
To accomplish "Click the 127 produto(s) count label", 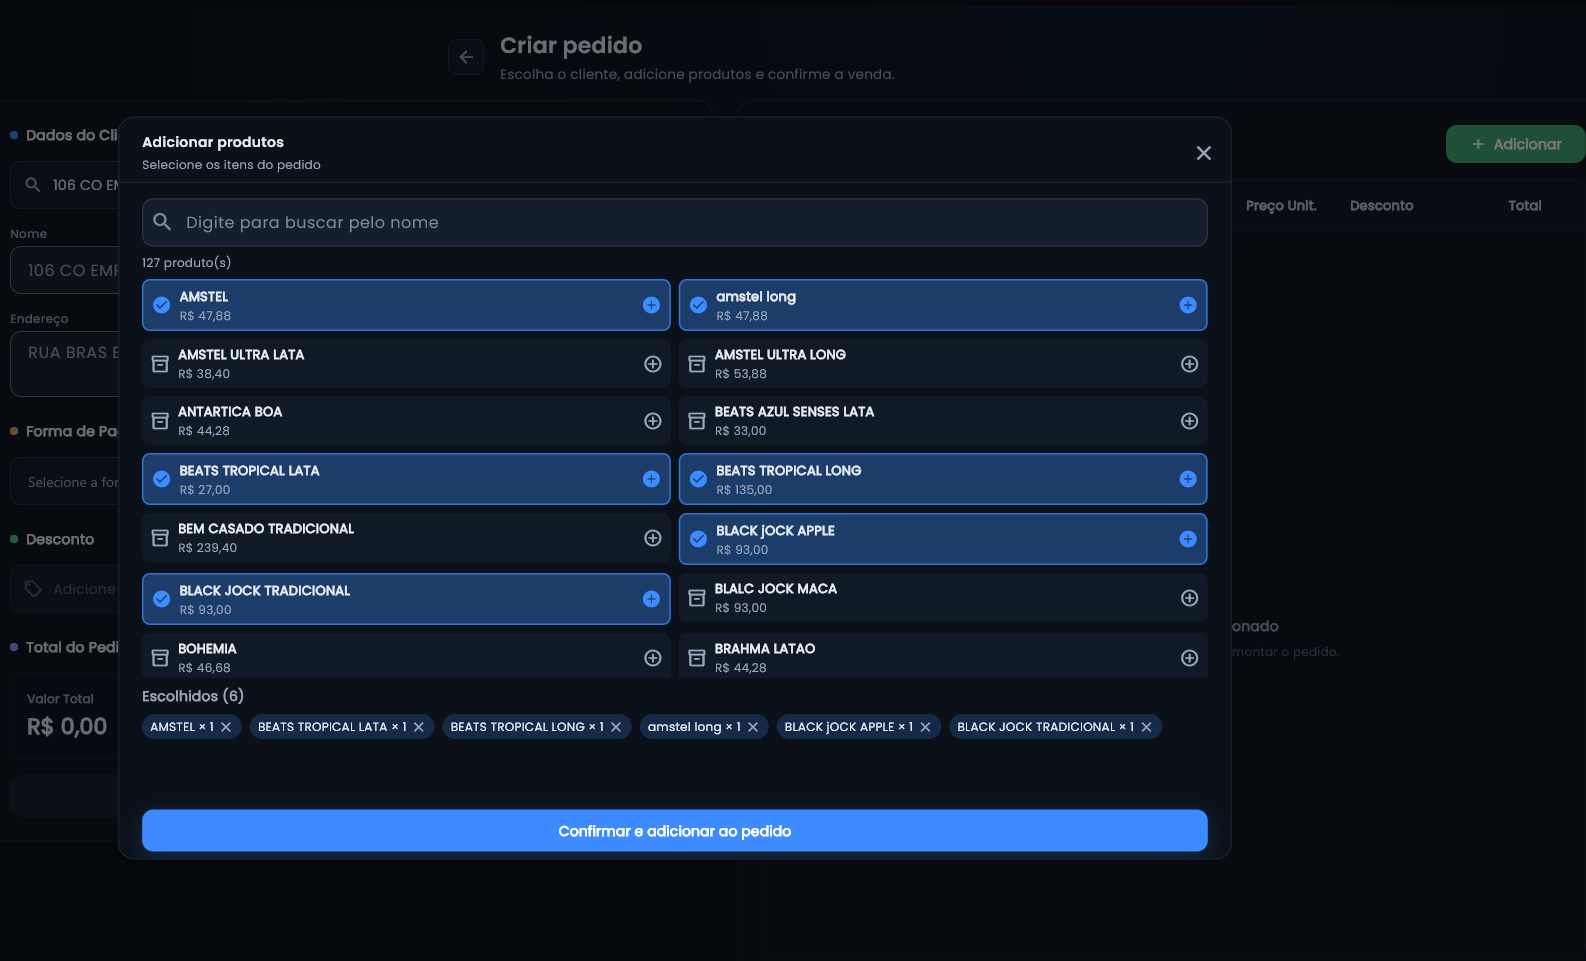I will coord(186,263).
